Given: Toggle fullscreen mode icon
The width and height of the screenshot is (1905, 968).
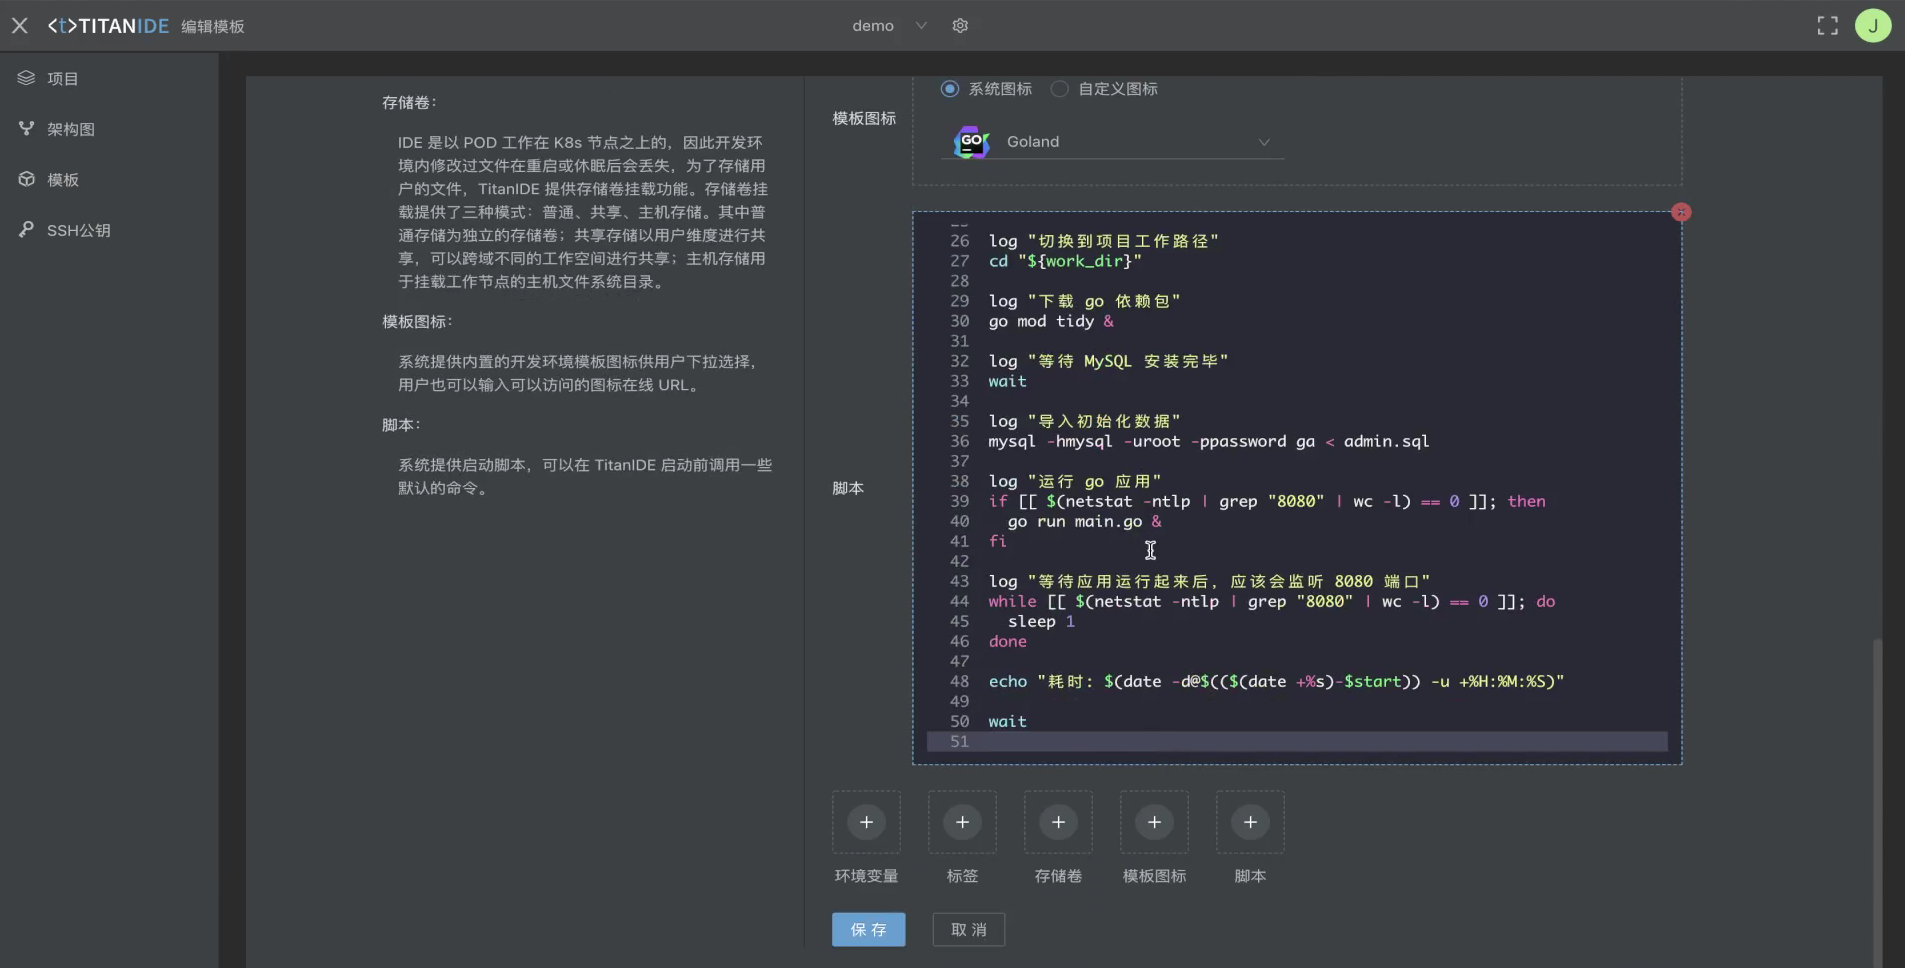Looking at the screenshot, I should tap(1827, 26).
